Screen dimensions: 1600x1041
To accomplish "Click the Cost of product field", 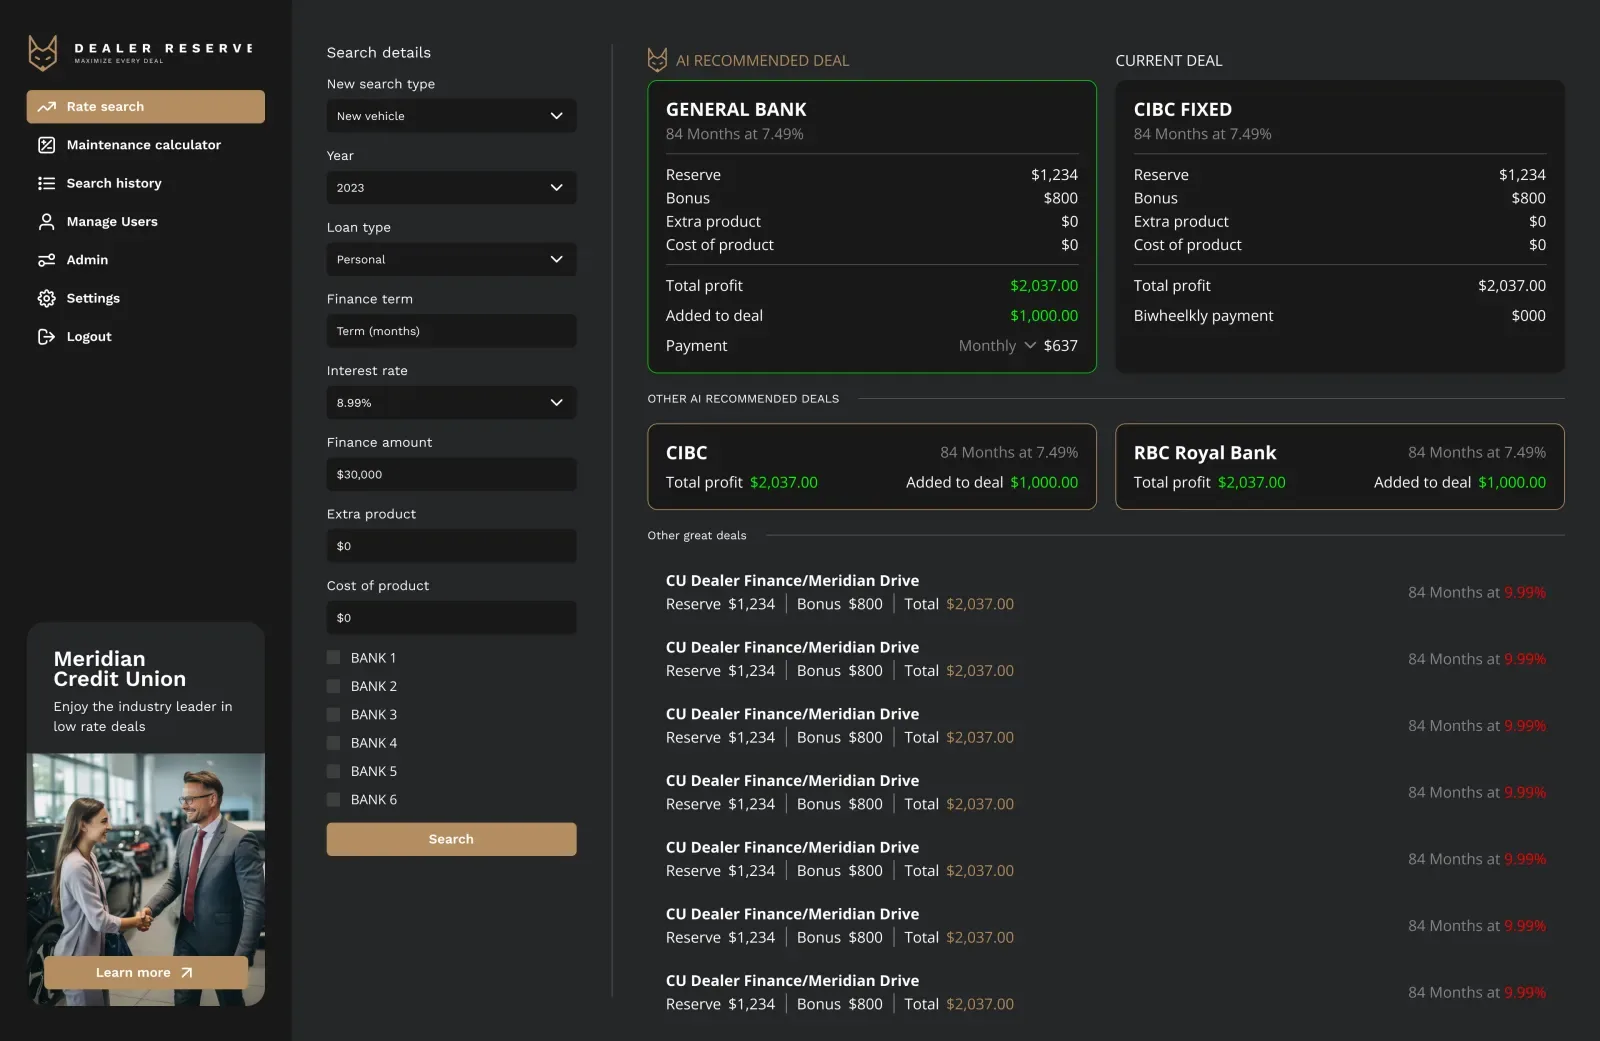I will point(451,618).
